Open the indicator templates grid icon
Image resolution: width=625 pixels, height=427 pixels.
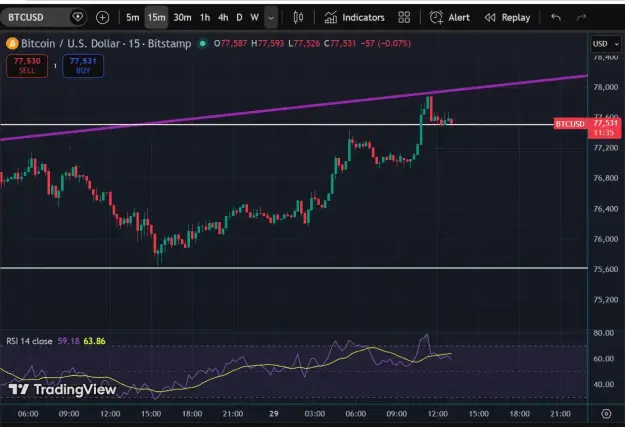pos(404,18)
